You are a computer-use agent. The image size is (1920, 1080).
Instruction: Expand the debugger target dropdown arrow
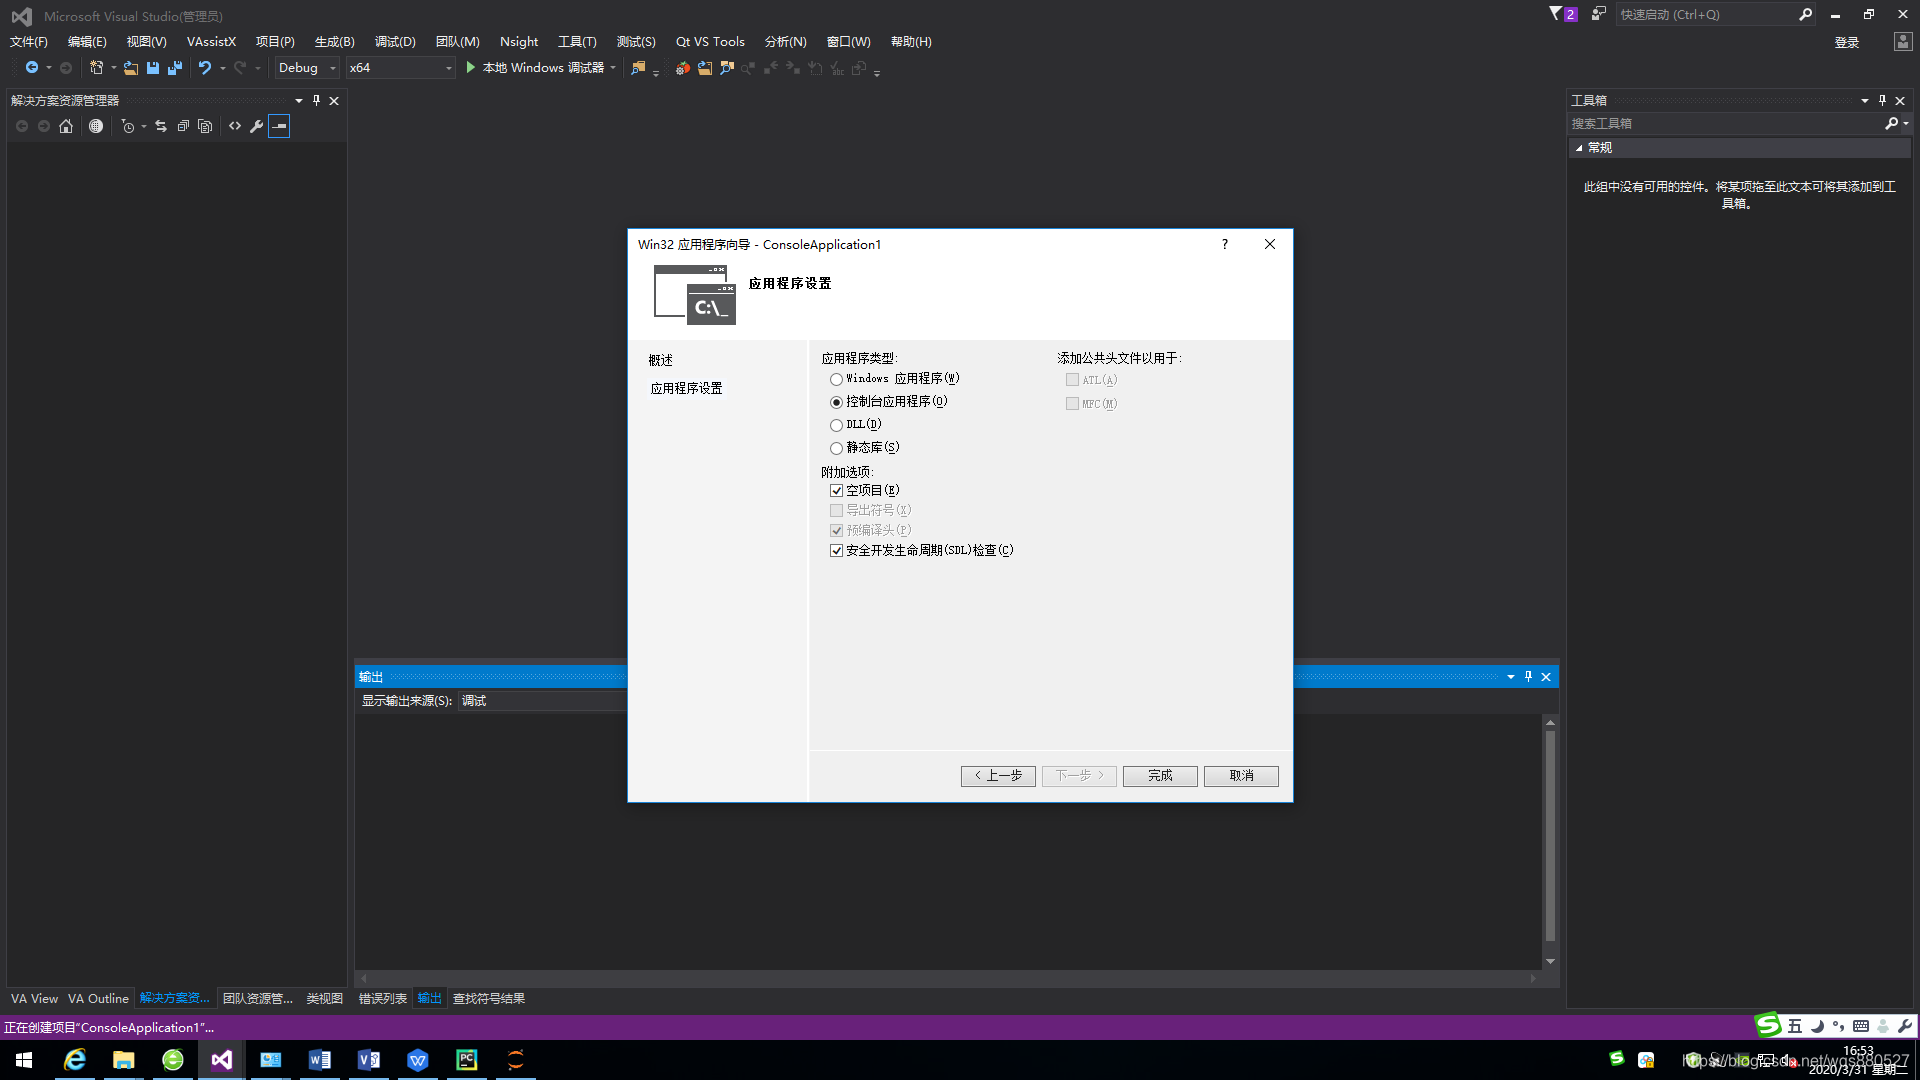coord(613,68)
